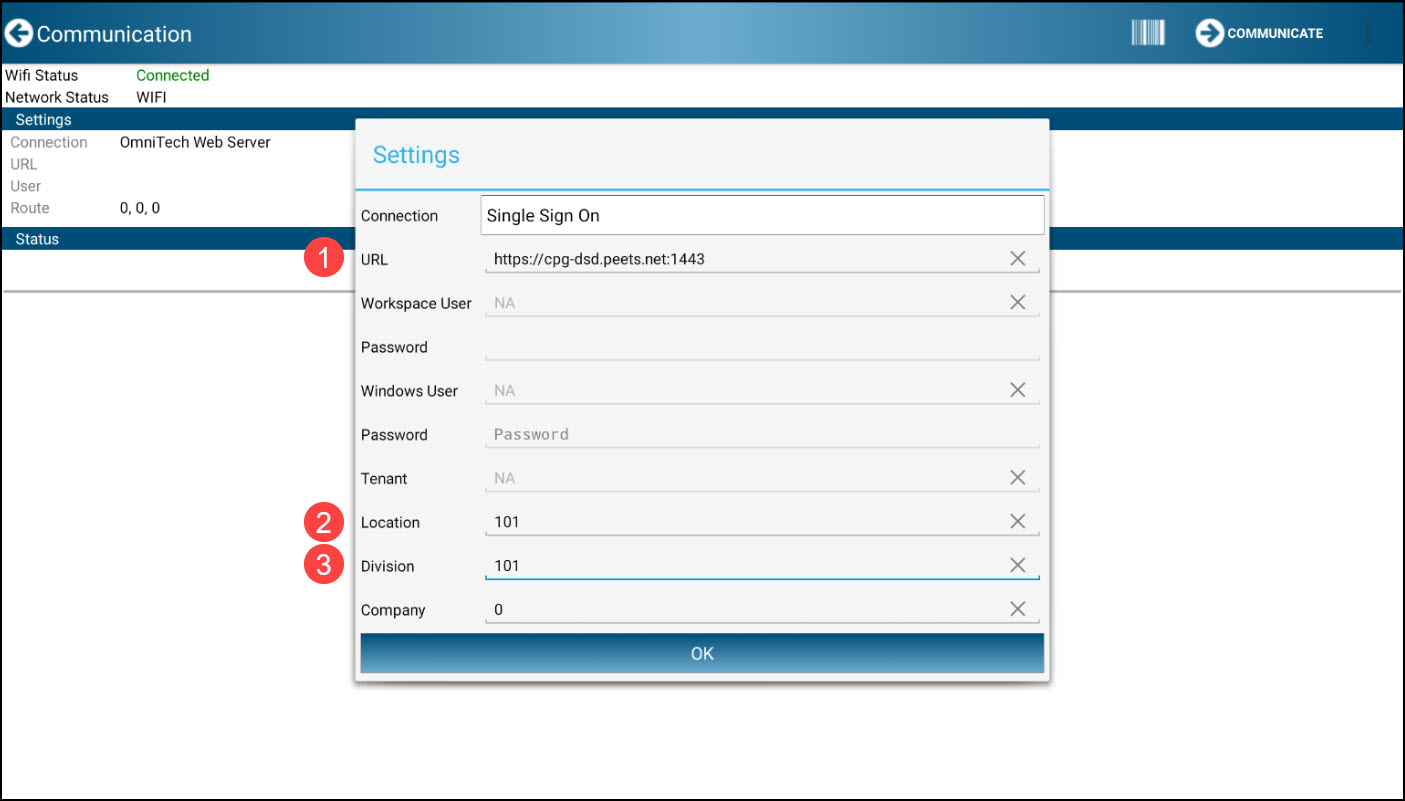Tap the barcode scanner icon
1405x801 pixels.
coord(1148,33)
